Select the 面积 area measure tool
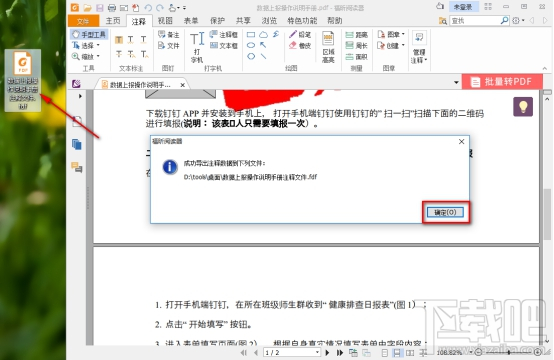The image size is (554, 360). (x=357, y=57)
